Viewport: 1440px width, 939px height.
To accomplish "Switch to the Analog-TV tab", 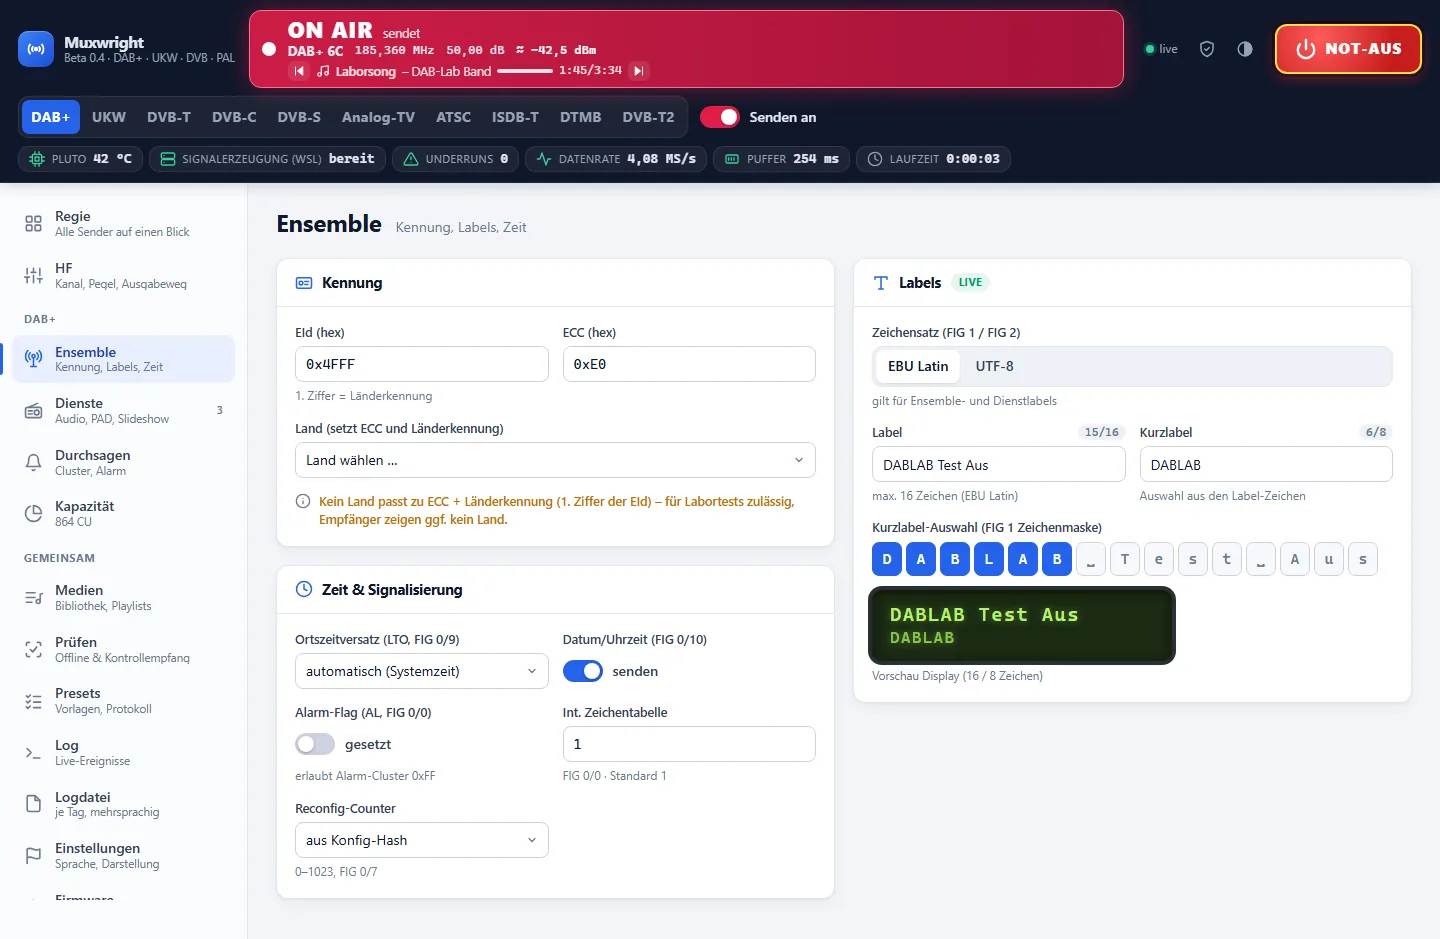I will click(378, 117).
